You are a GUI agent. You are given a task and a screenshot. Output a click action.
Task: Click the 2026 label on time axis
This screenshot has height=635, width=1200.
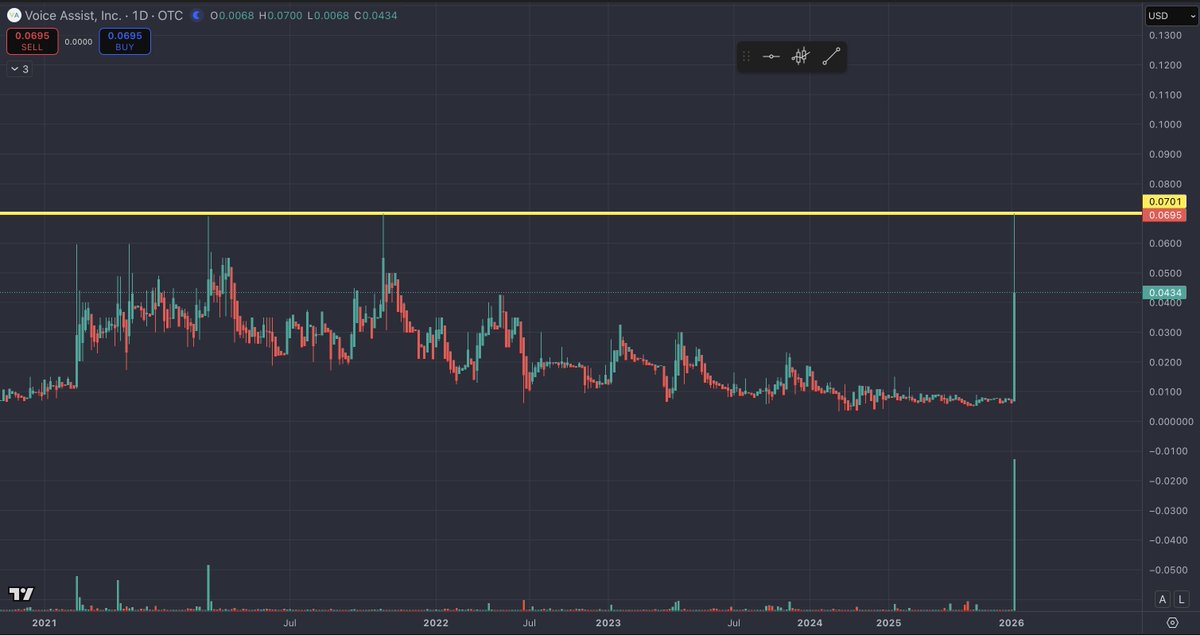coord(1011,623)
